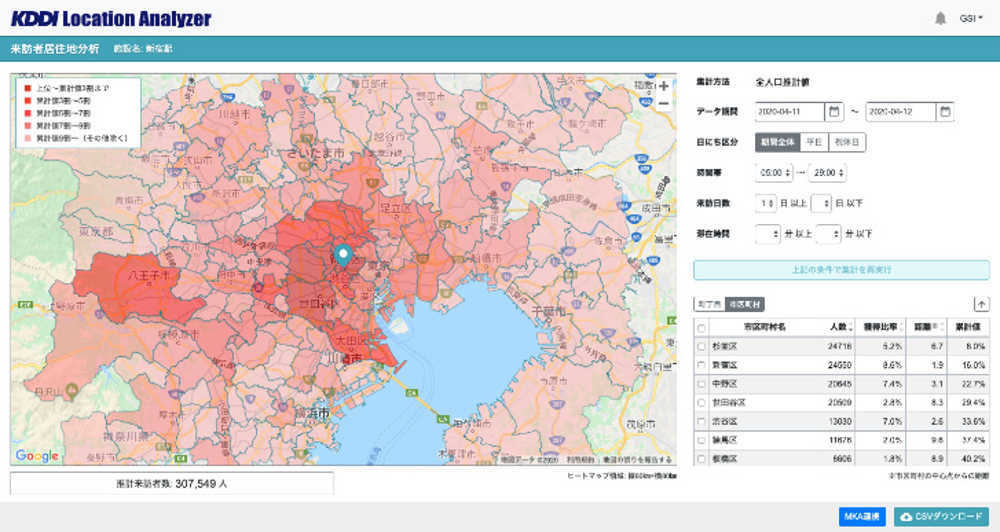
Task: Select 平日 weekday option
Action: coord(814,142)
